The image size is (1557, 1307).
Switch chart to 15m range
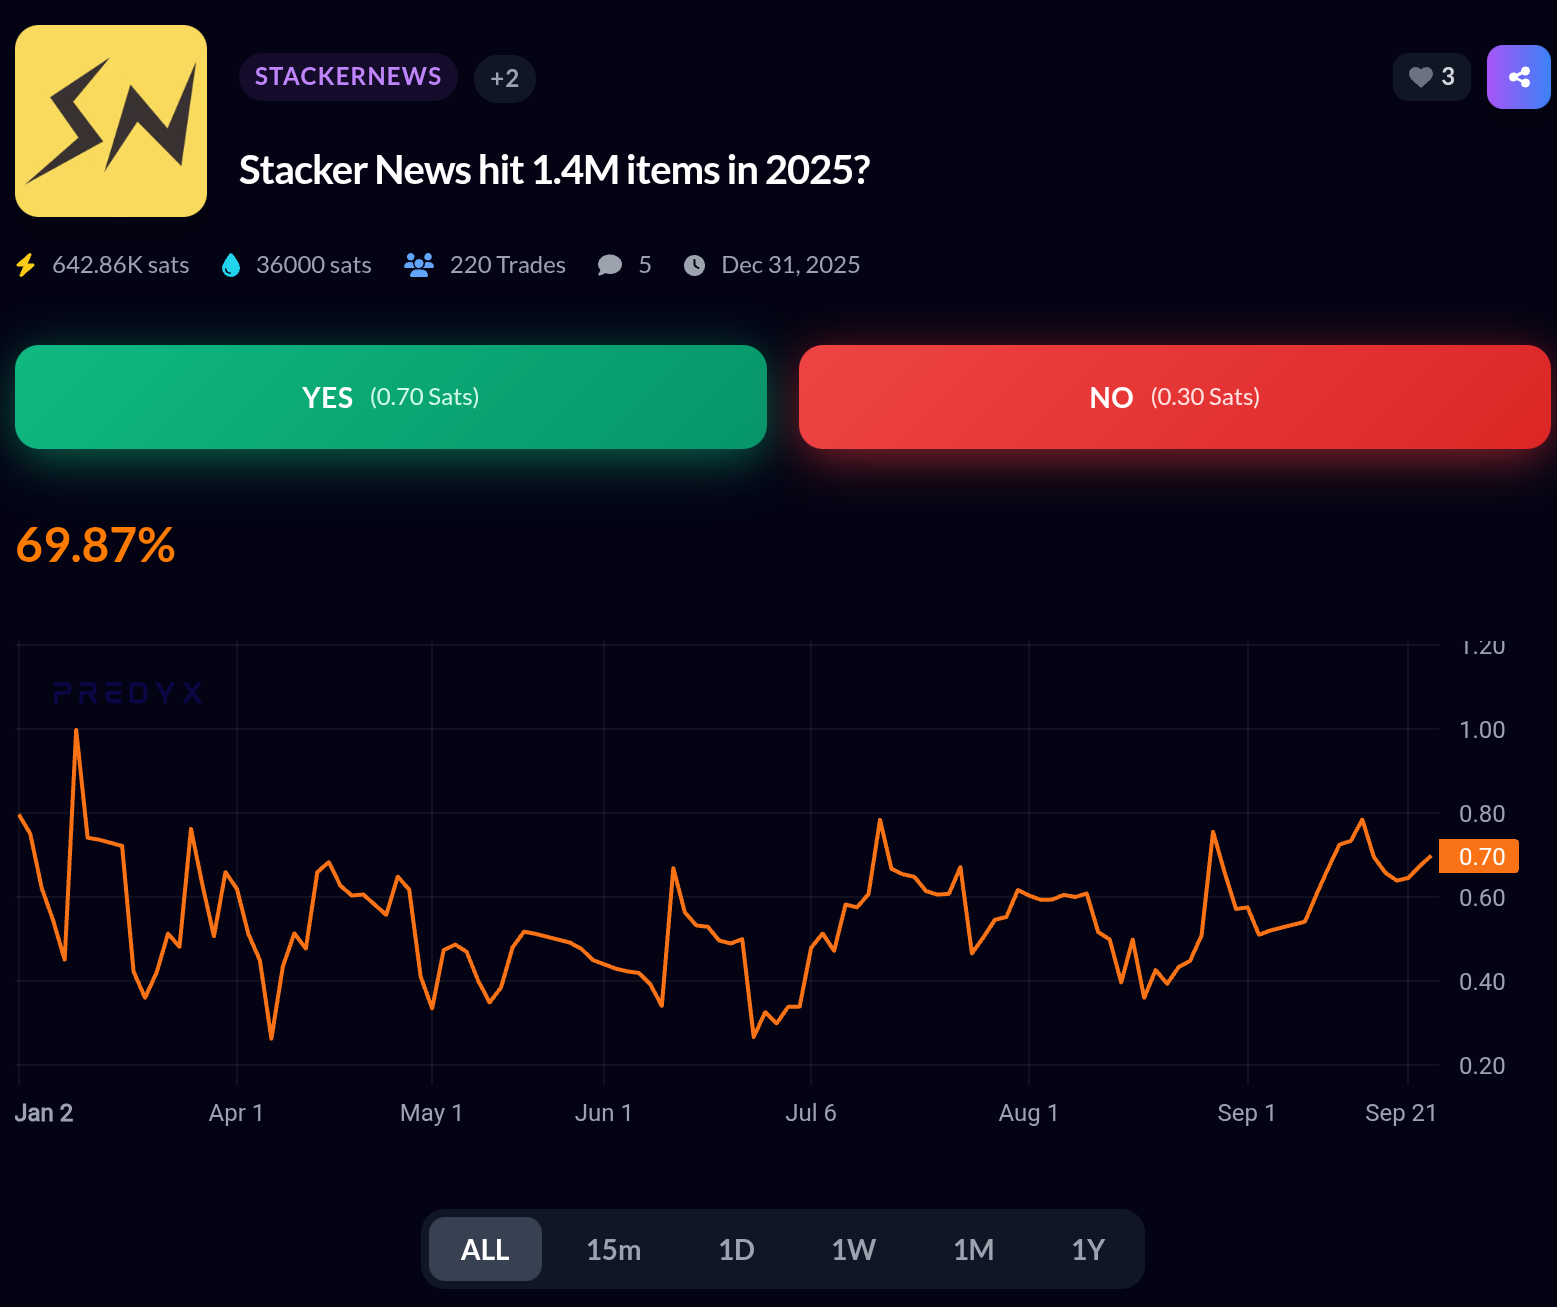(614, 1249)
